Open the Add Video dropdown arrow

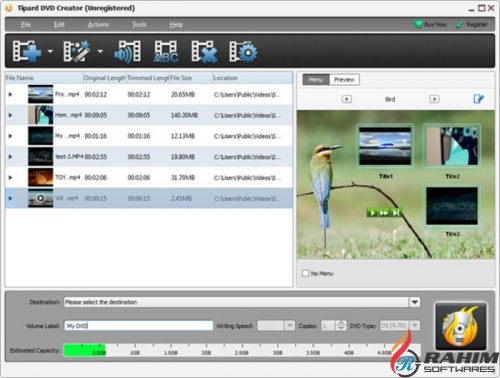[50, 51]
